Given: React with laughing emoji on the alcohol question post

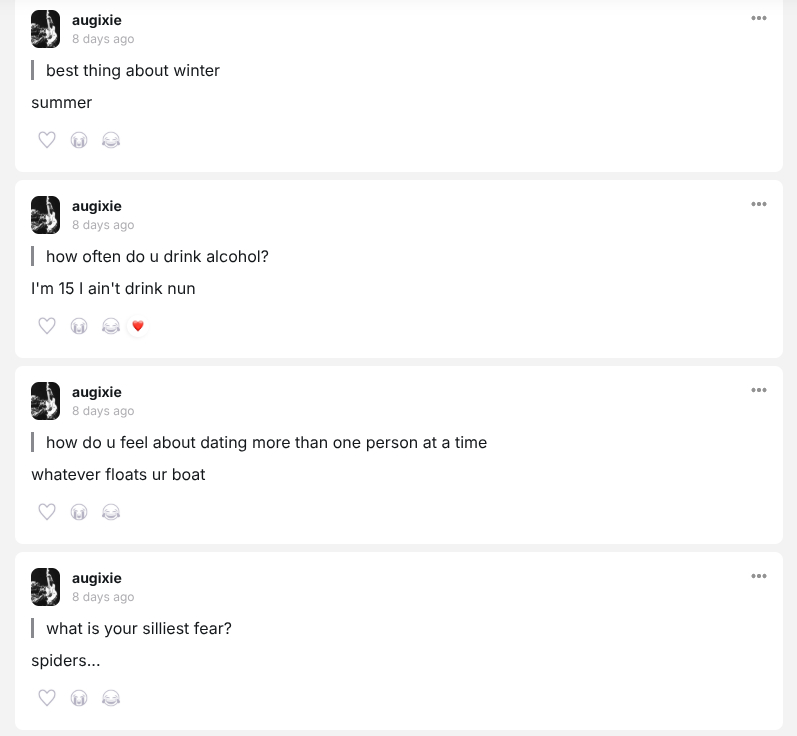Looking at the screenshot, I should (x=111, y=326).
